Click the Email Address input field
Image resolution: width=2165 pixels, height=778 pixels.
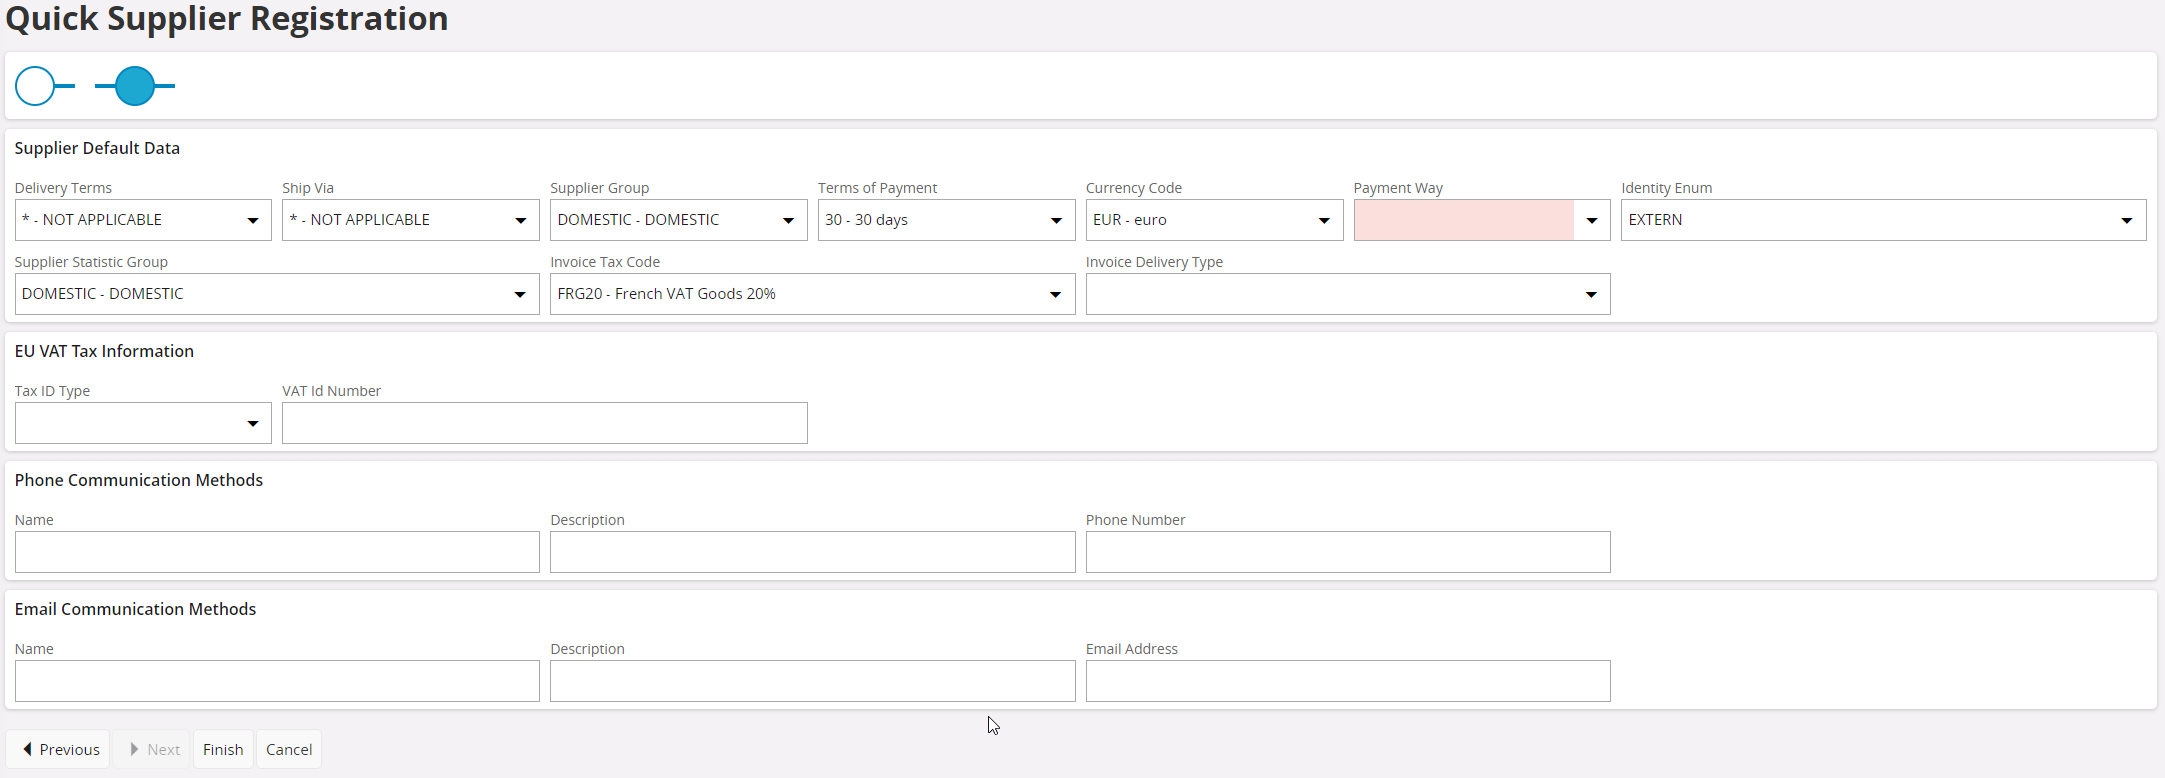pyautogui.click(x=1347, y=681)
